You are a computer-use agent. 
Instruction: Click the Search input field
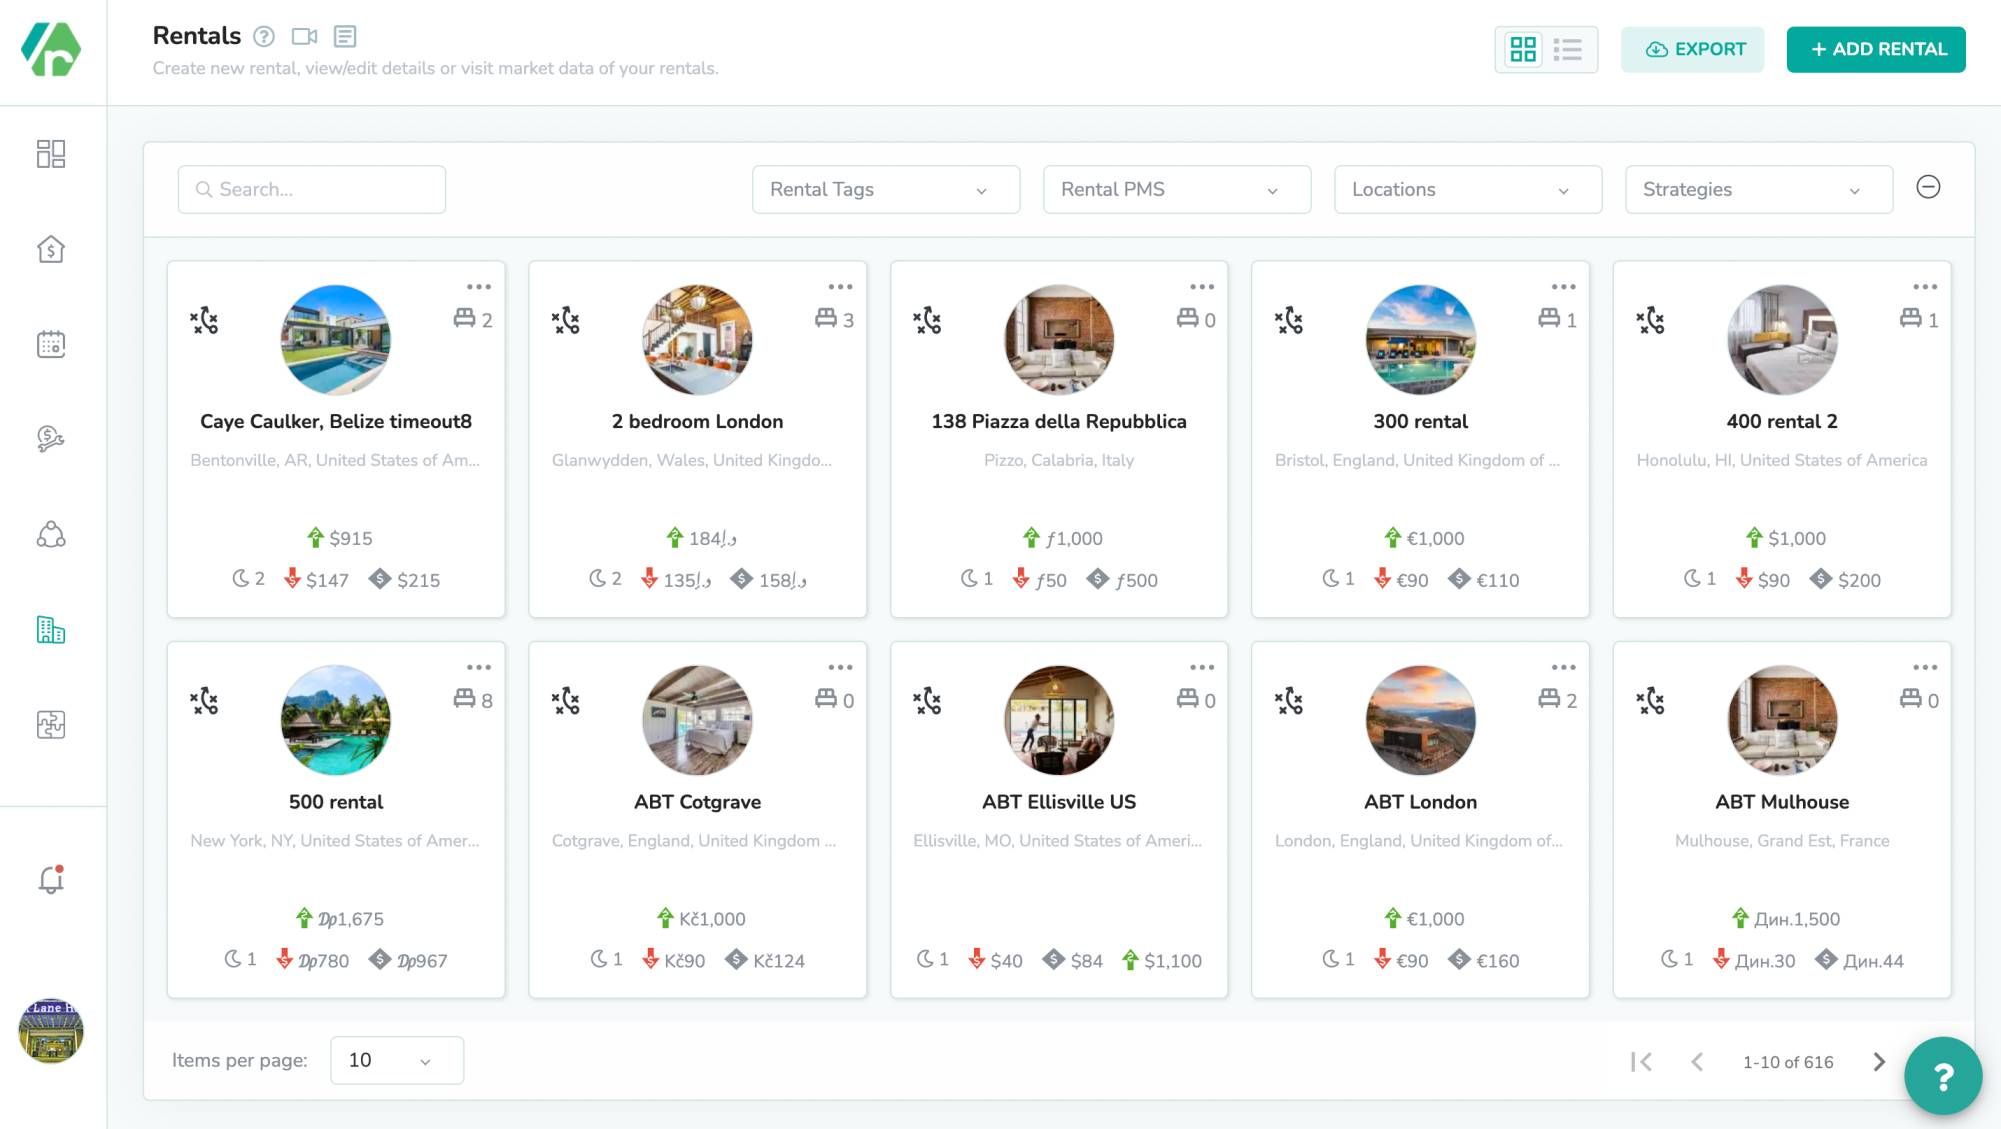click(311, 189)
